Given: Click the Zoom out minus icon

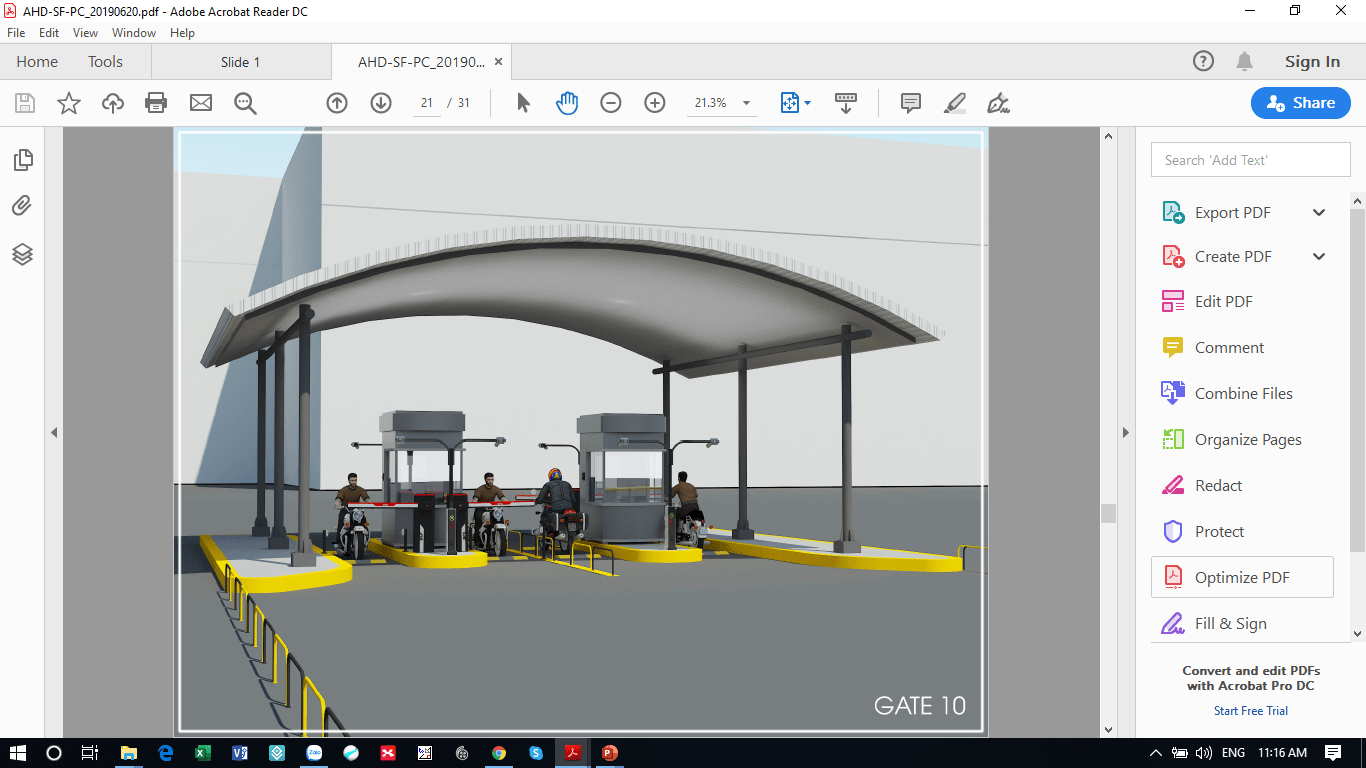Looking at the screenshot, I should point(611,103).
